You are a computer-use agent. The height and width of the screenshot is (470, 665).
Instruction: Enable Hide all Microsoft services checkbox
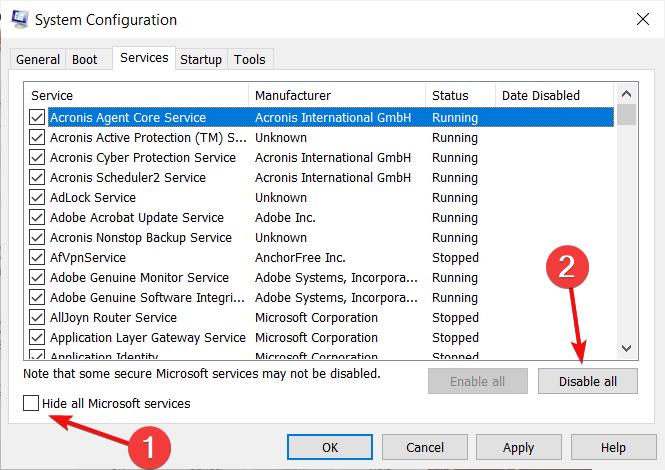(x=31, y=403)
